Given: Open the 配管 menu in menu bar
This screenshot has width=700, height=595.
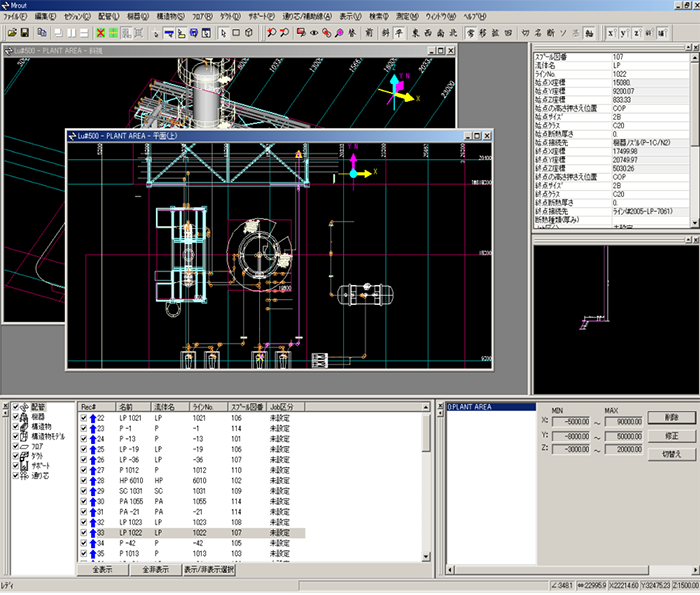Looking at the screenshot, I should click(x=107, y=18).
